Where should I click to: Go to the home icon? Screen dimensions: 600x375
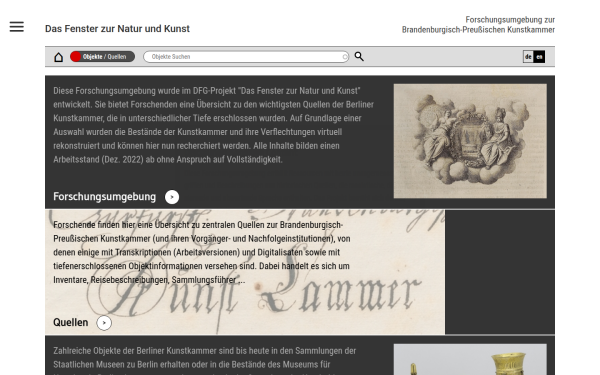coord(59,57)
